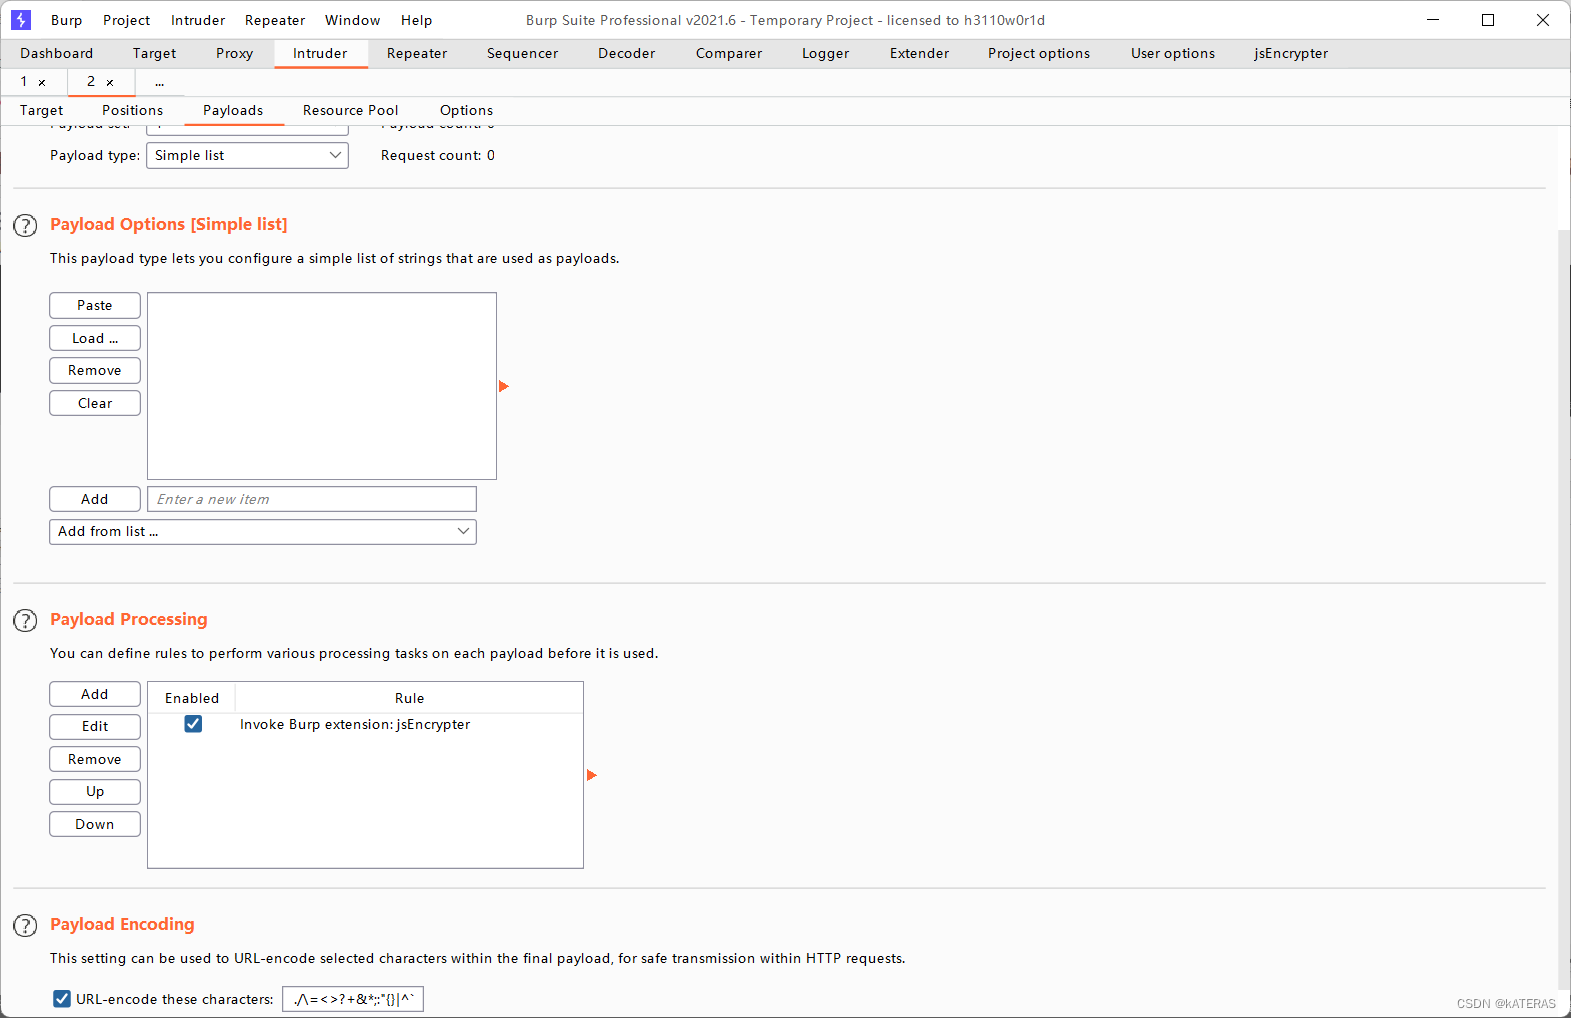The image size is (1571, 1018).
Task: Switch to the Repeater main tab
Action: 417,54
